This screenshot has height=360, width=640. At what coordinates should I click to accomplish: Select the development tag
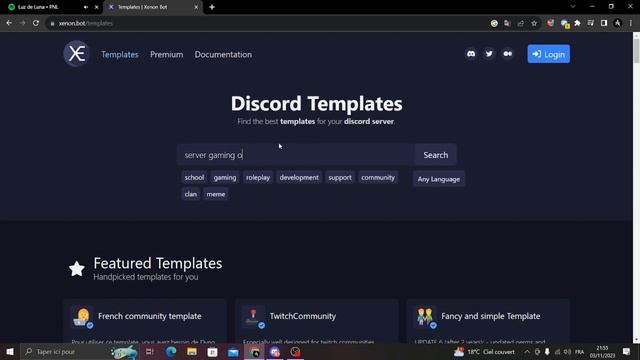[299, 178]
